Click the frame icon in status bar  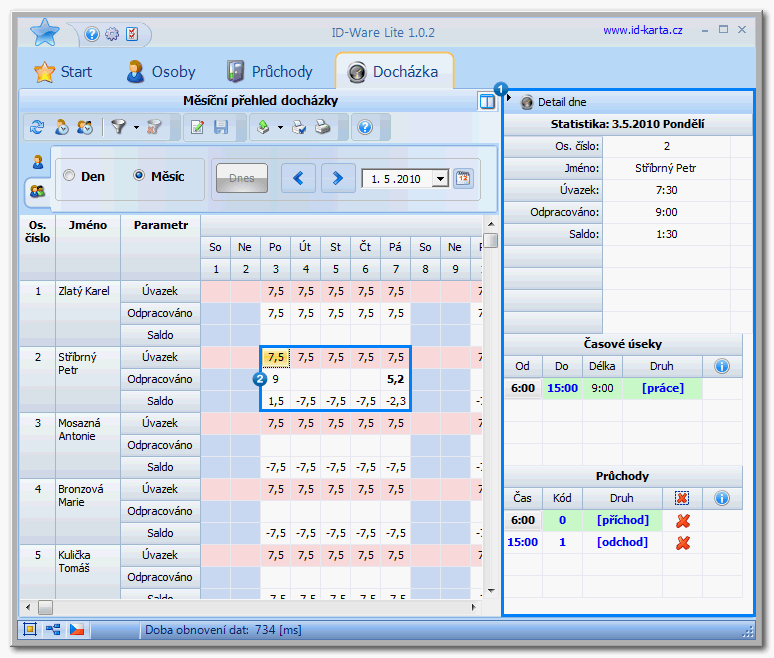(x=30, y=629)
